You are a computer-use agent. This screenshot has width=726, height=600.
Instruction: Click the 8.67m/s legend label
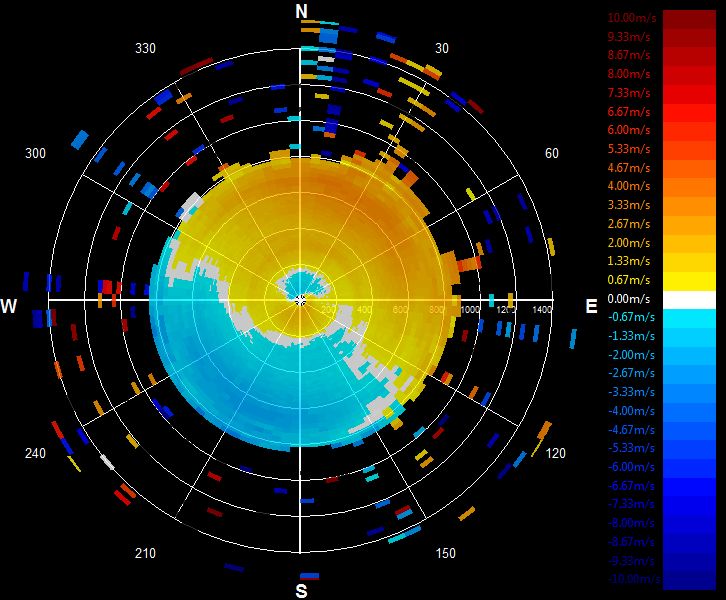pos(629,55)
